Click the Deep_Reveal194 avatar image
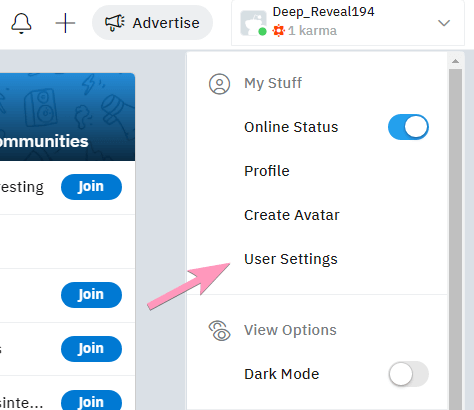Viewport: 474px width, 410px height. (253, 23)
